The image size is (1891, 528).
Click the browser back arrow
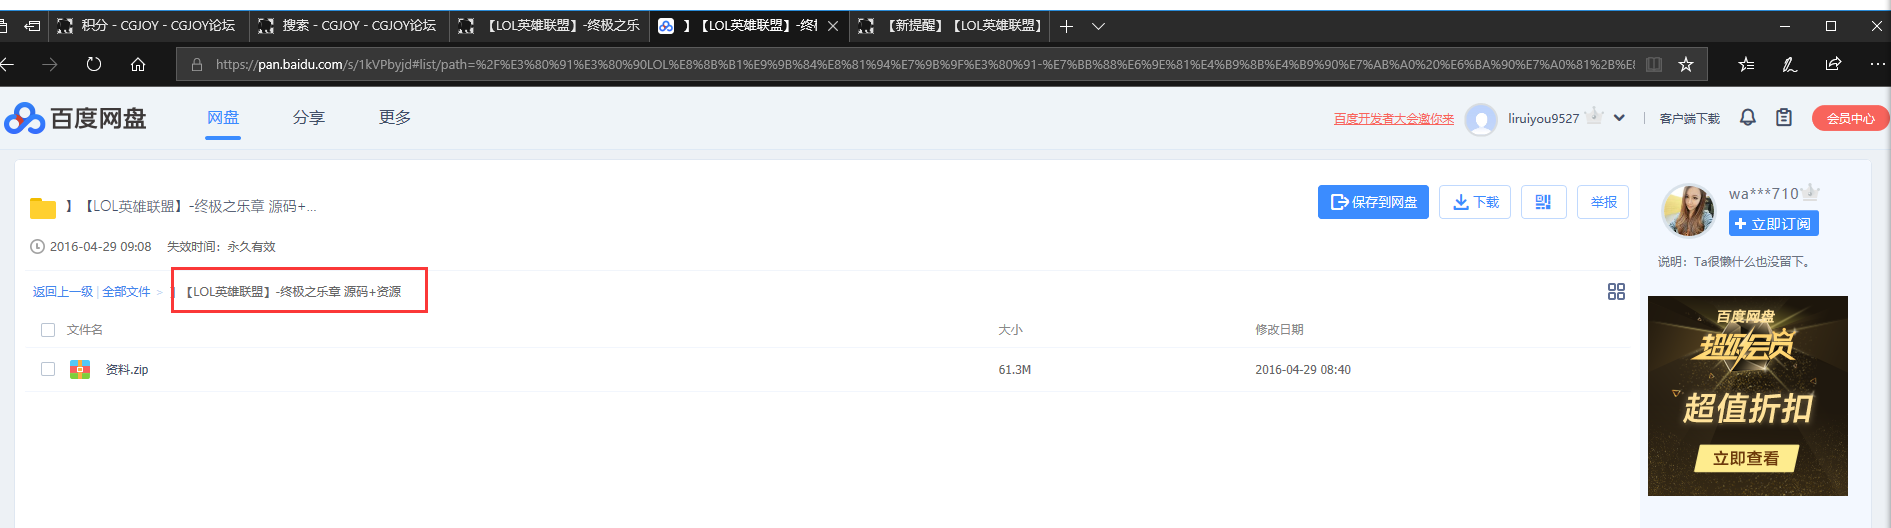point(7,64)
